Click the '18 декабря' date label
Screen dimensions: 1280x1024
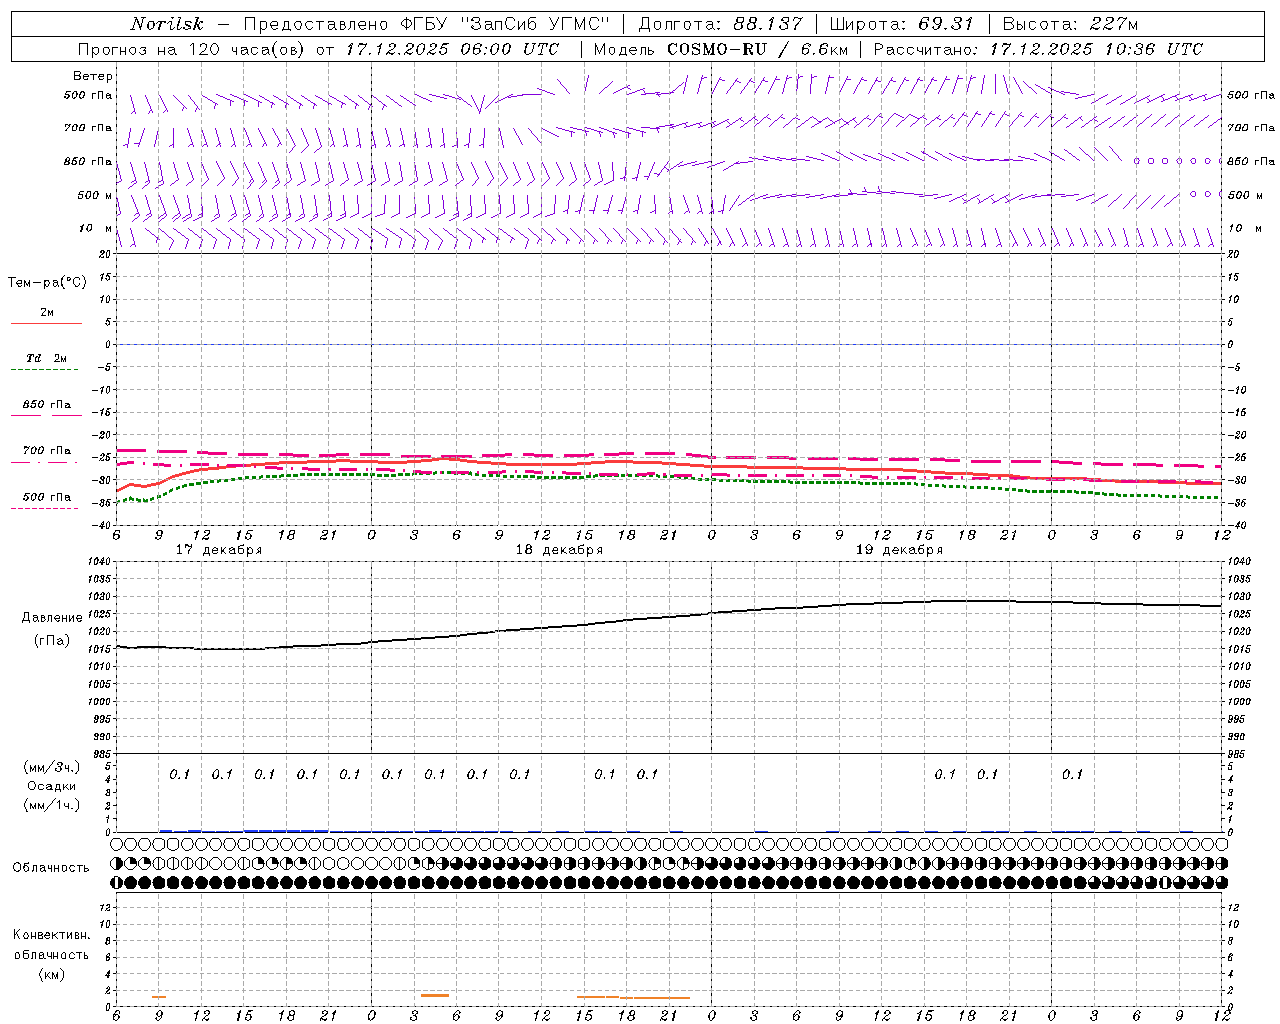(559, 550)
